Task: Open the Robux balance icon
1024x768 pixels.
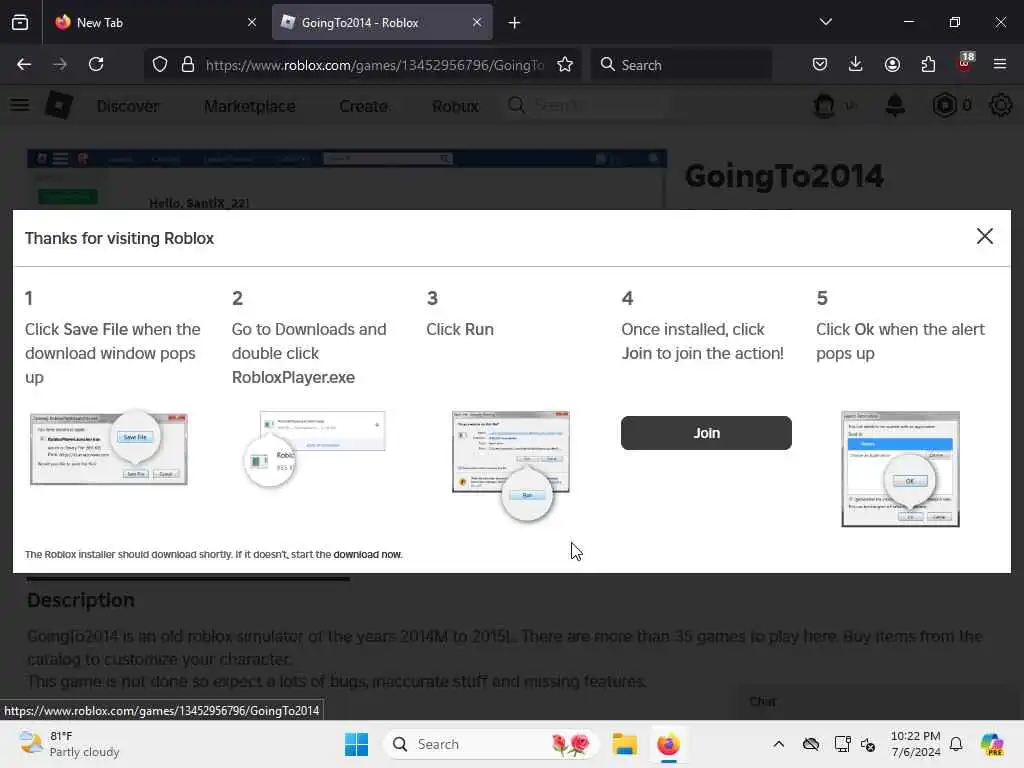Action: [944, 105]
